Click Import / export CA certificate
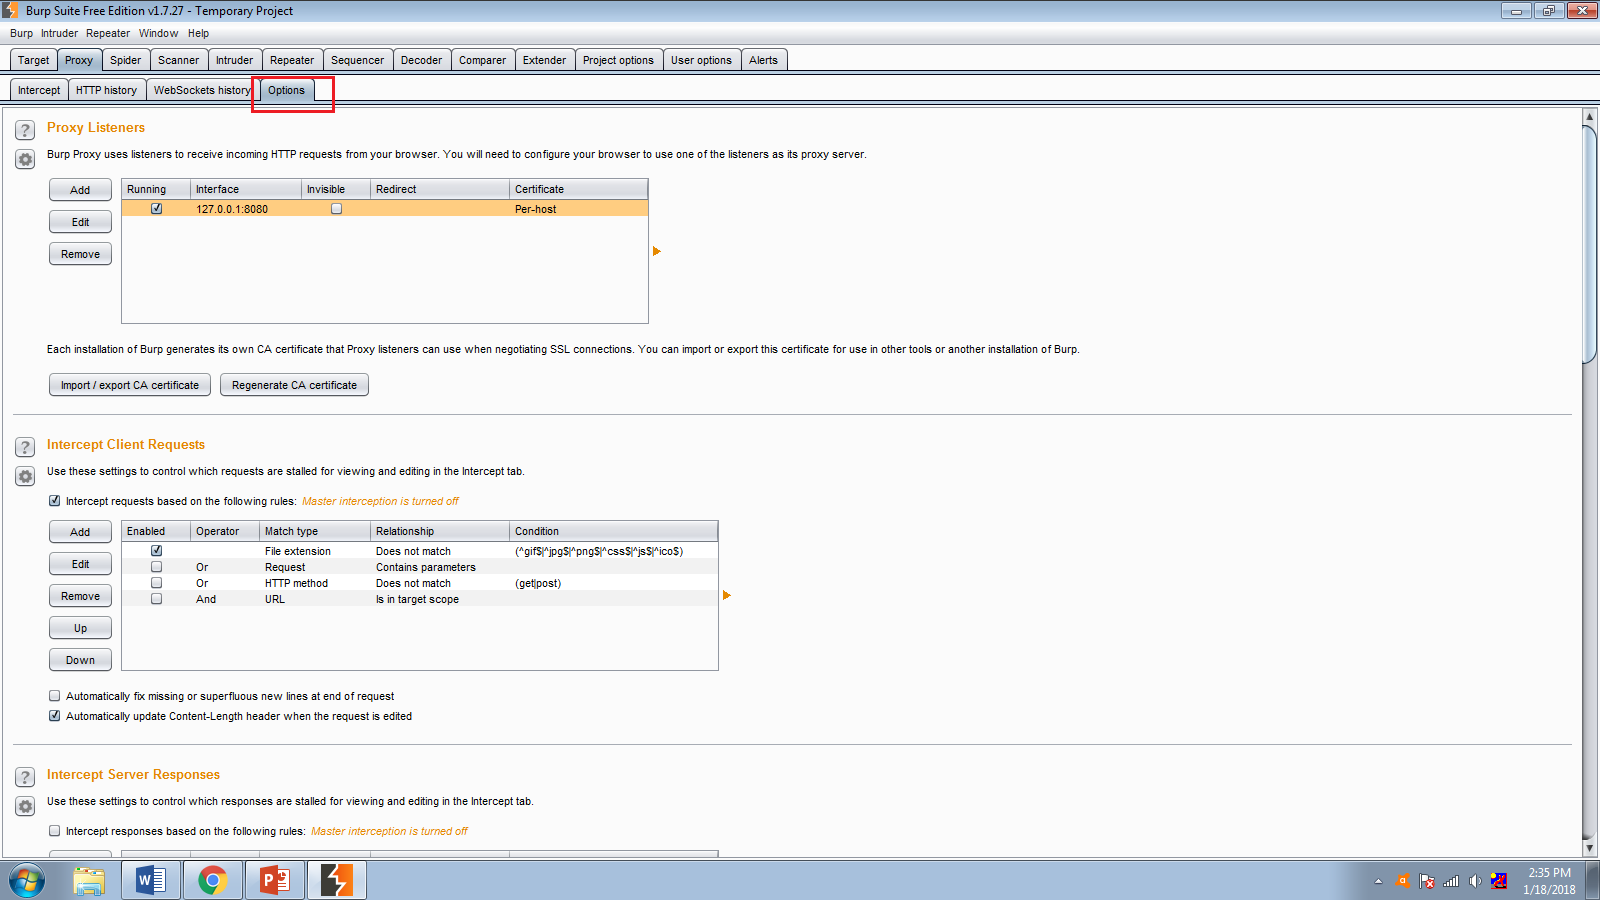The image size is (1600, 900). tap(130, 385)
